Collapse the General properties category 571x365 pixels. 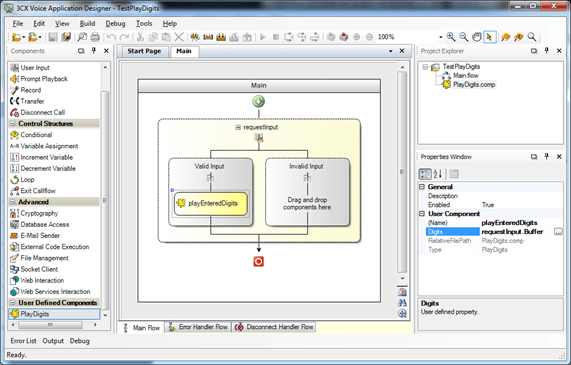[422, 187]
